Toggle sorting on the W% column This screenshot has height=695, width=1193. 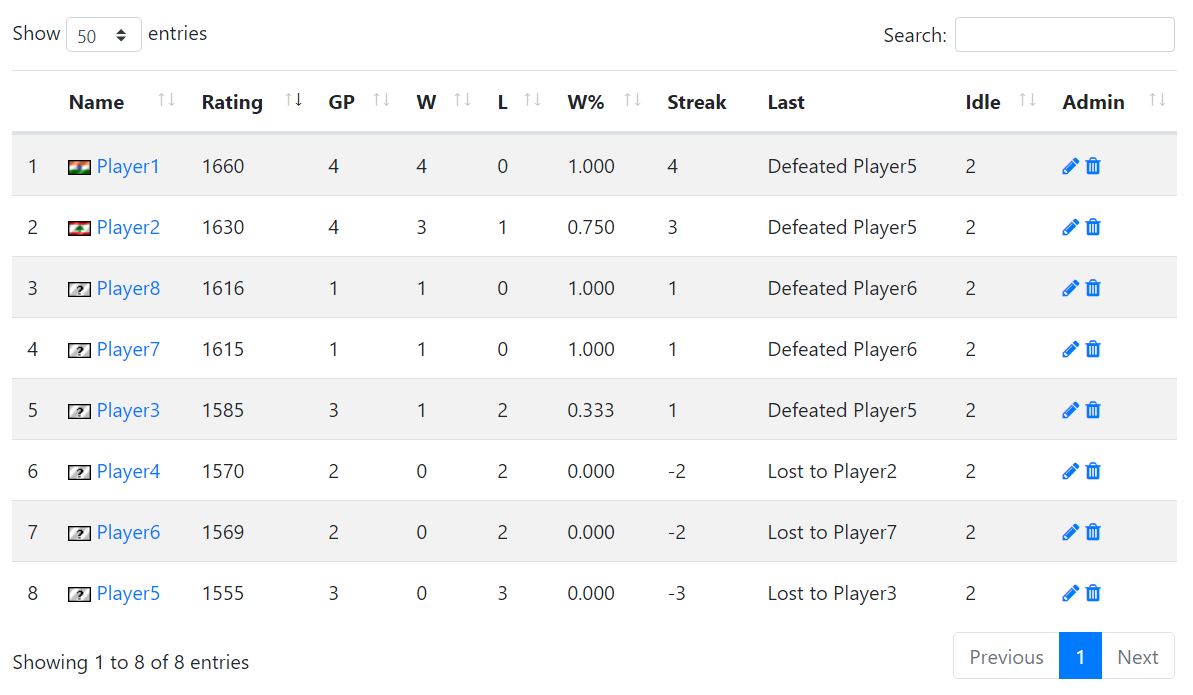(x=632, y=100)
